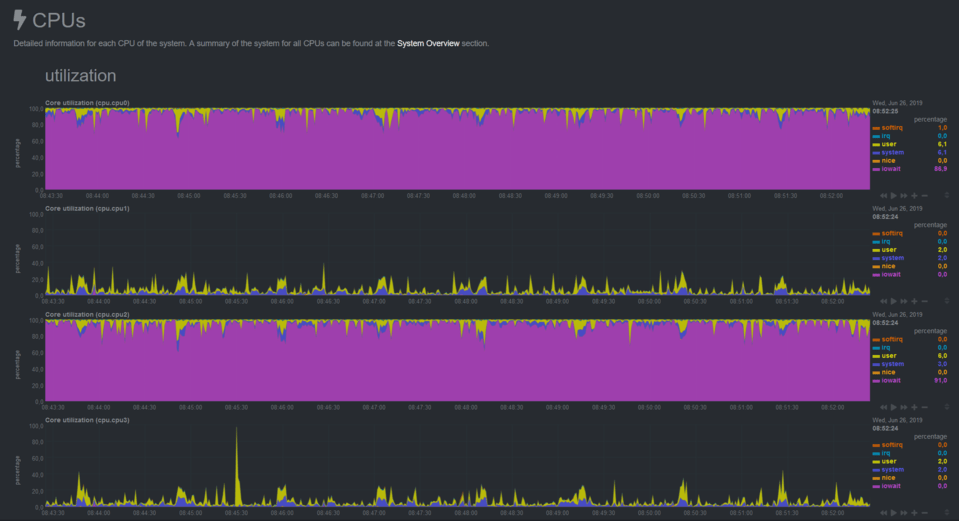The height and width of the screenshot is (521, 959).
Task: Reset the cpu2 chart with play button
Action: tap(894, 407)
